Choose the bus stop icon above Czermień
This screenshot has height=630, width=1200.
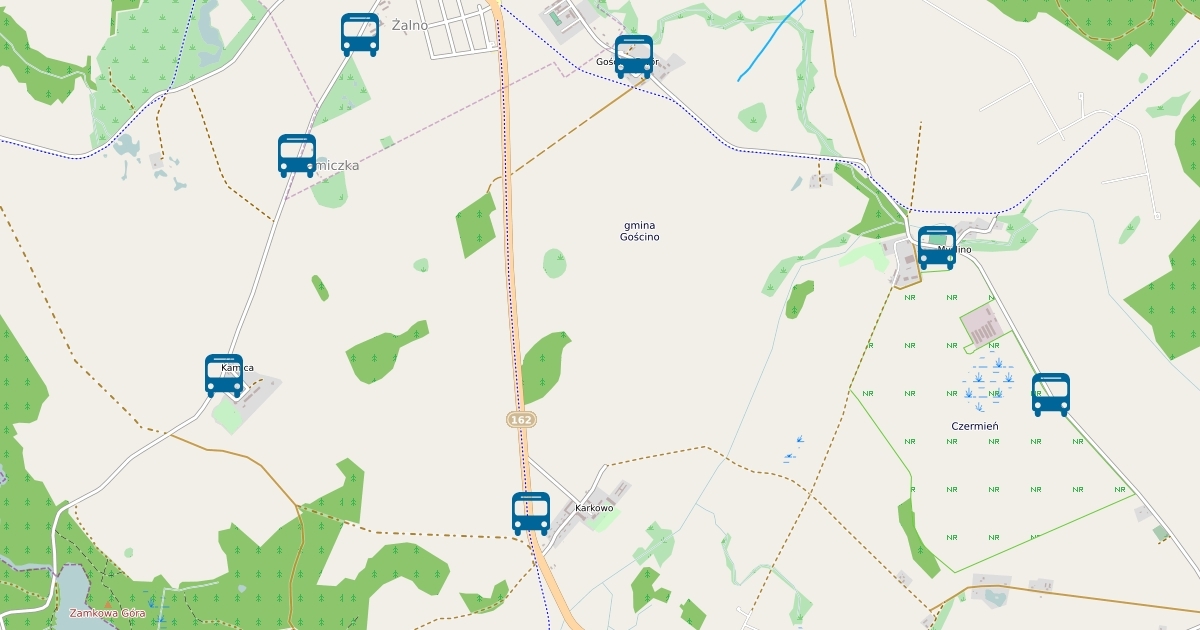1051,395
